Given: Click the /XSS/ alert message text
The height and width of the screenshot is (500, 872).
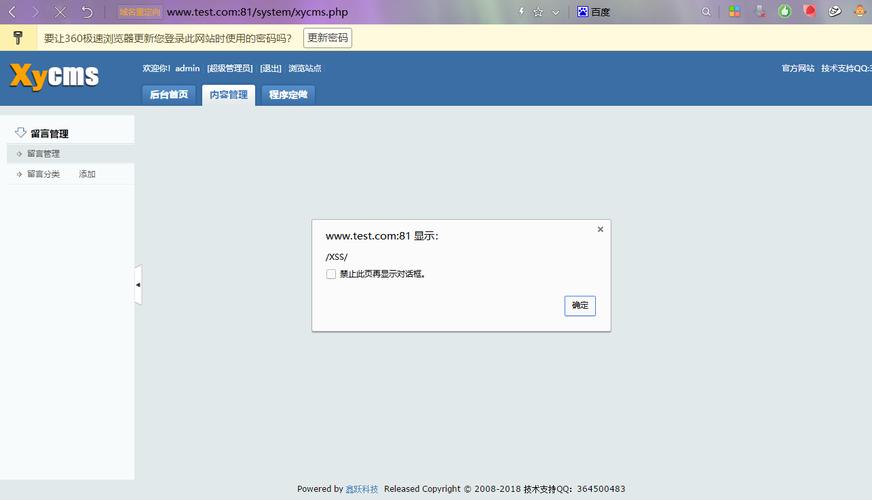Looking at the screenshot, I should [336, 256].
